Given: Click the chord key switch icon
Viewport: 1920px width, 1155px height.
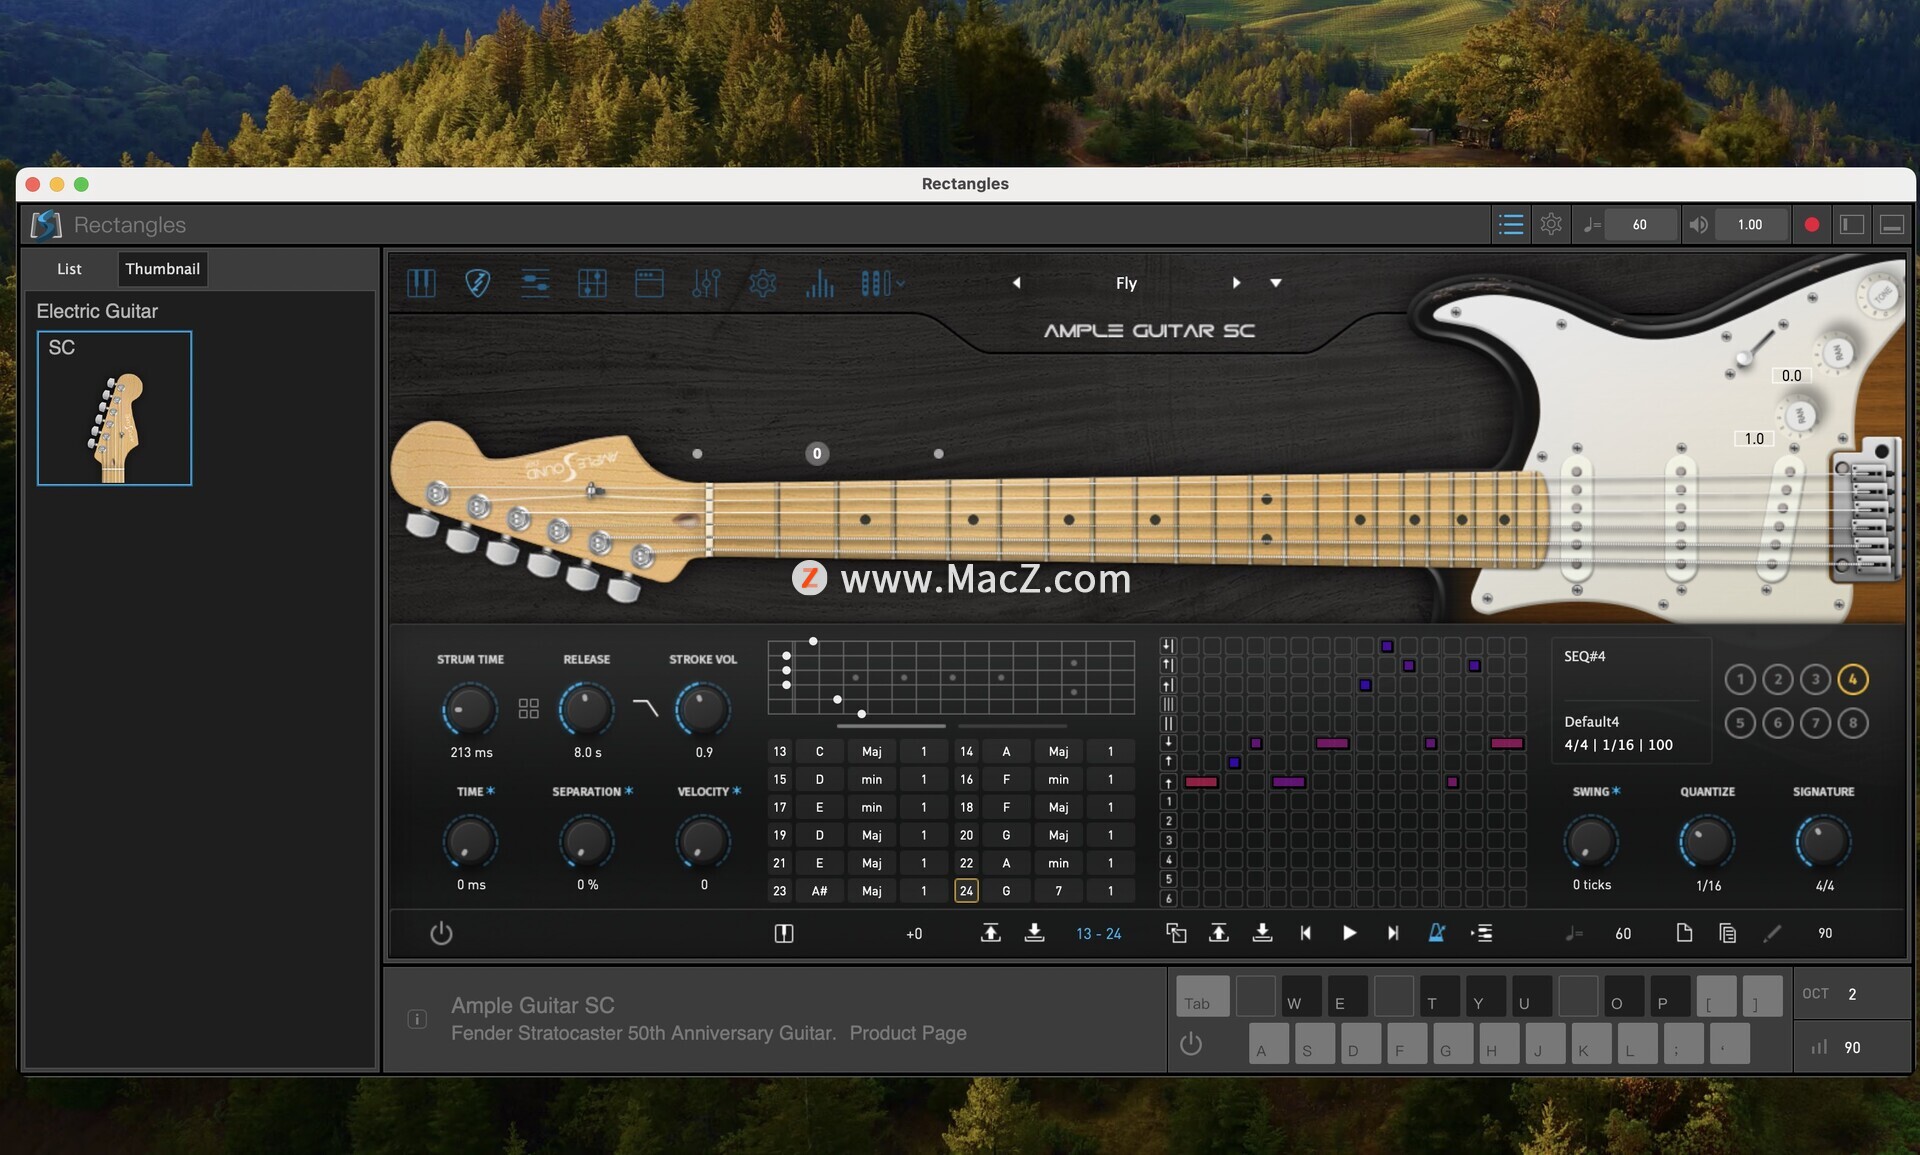Looking at the screenshot, I should point(784,933).
